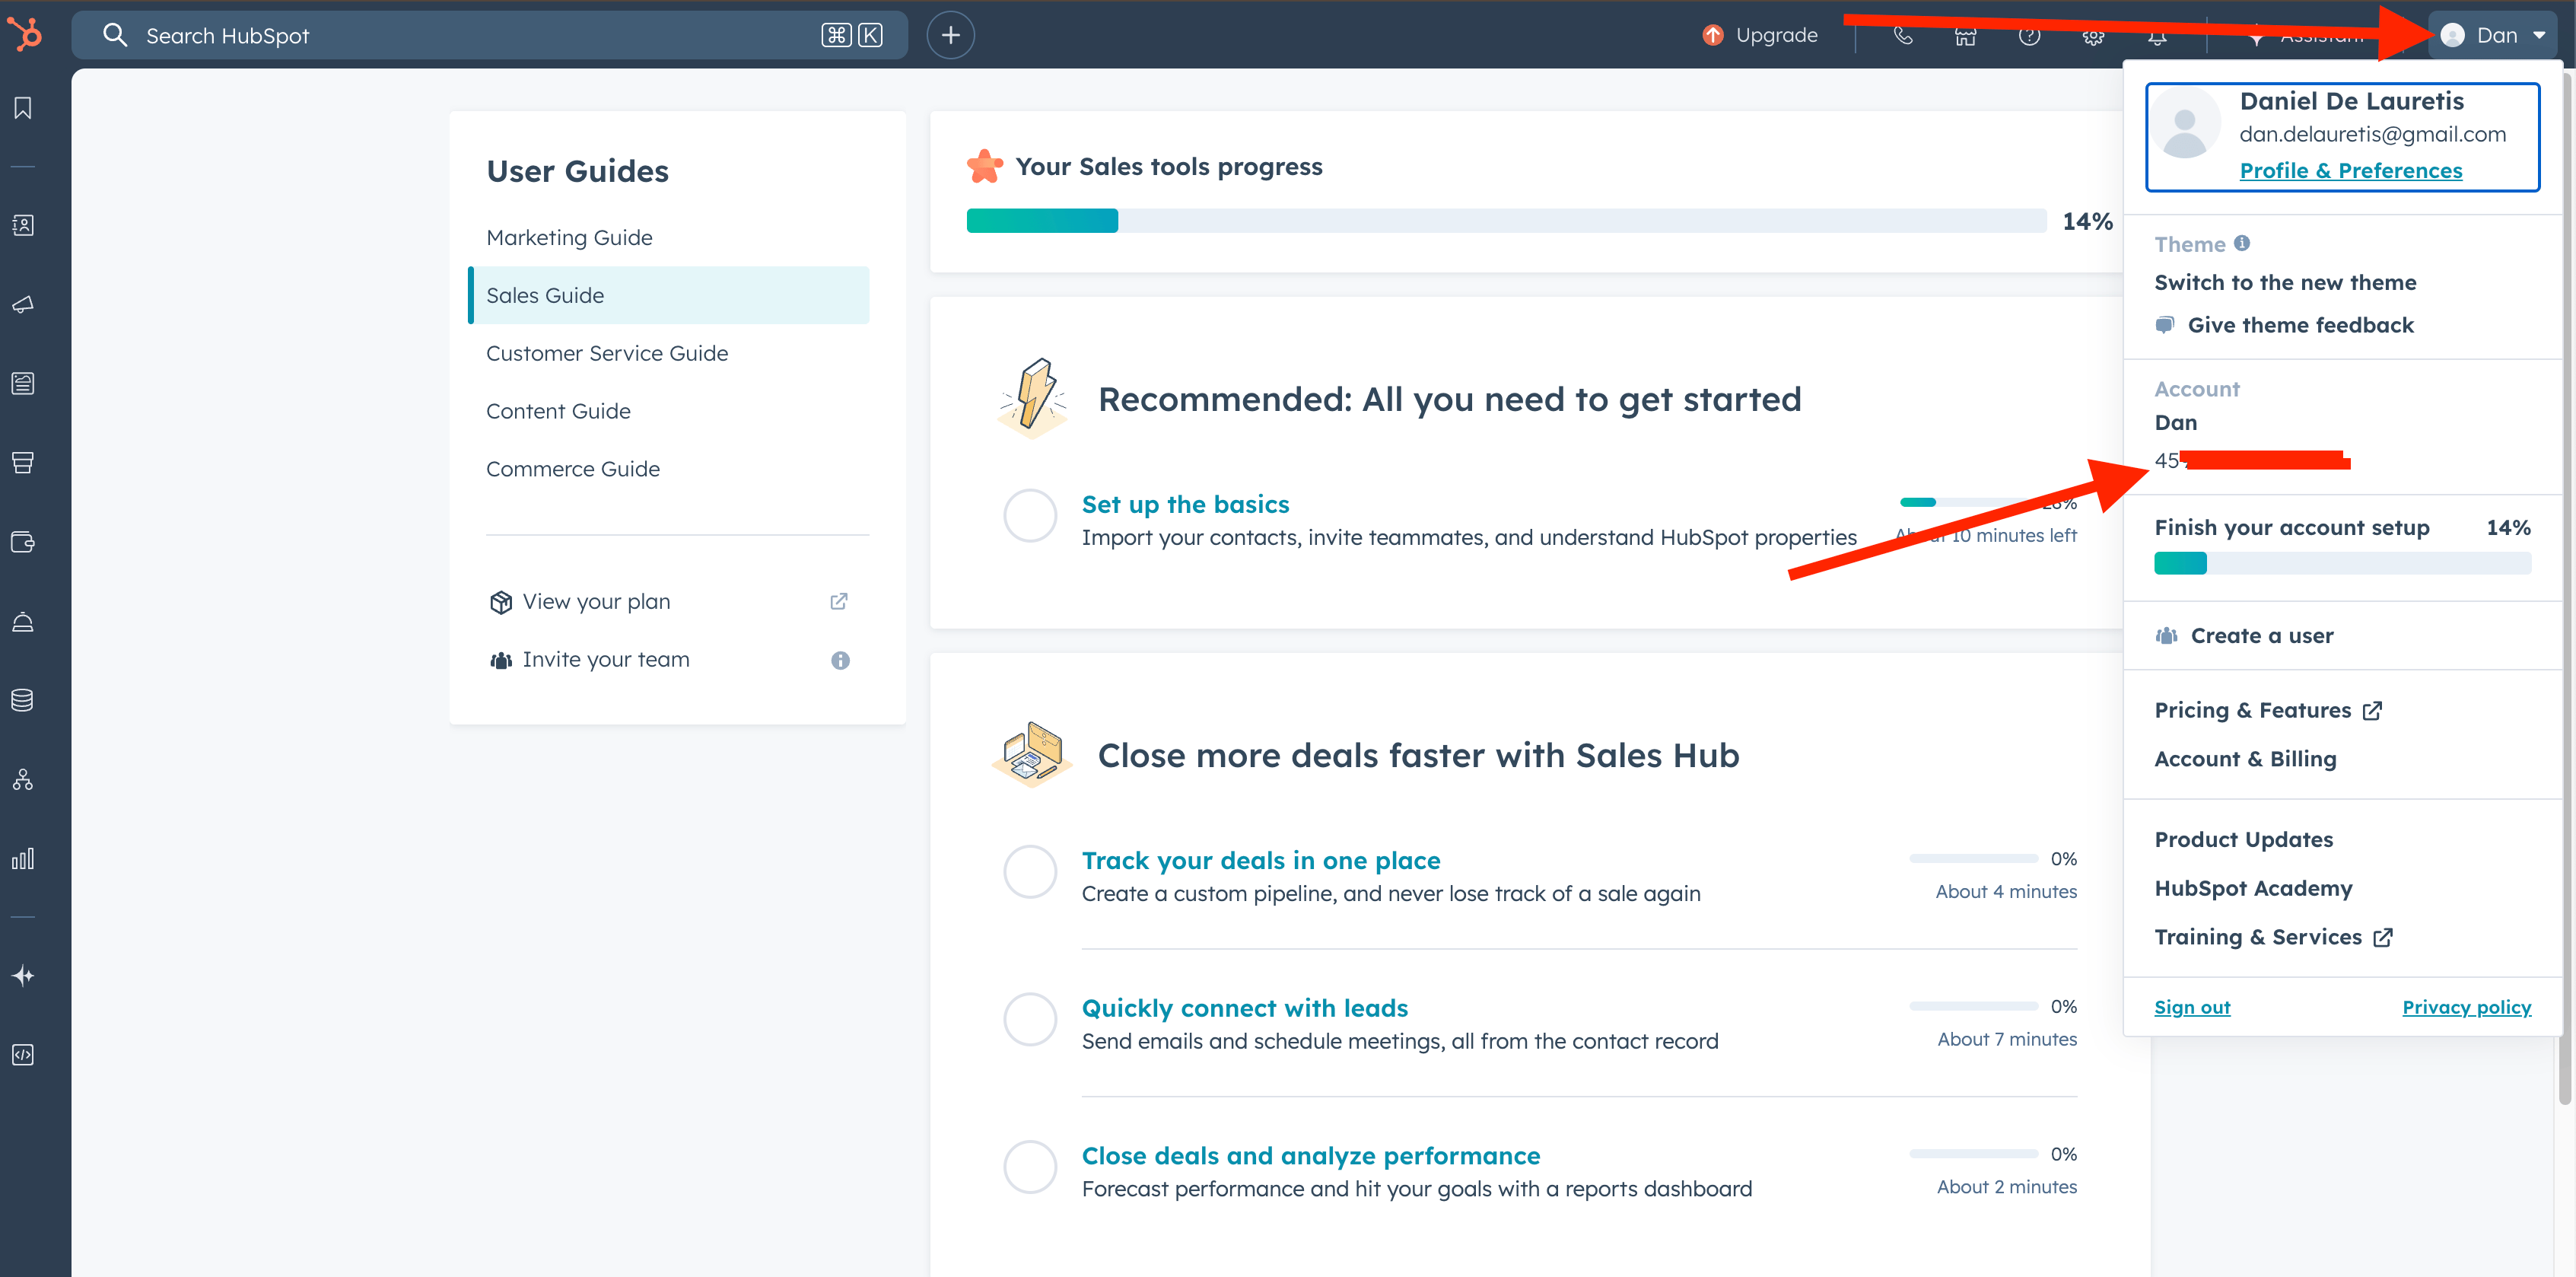Open Account & Billing
The image size is (2576, 1277).
tap(2245, 759)
